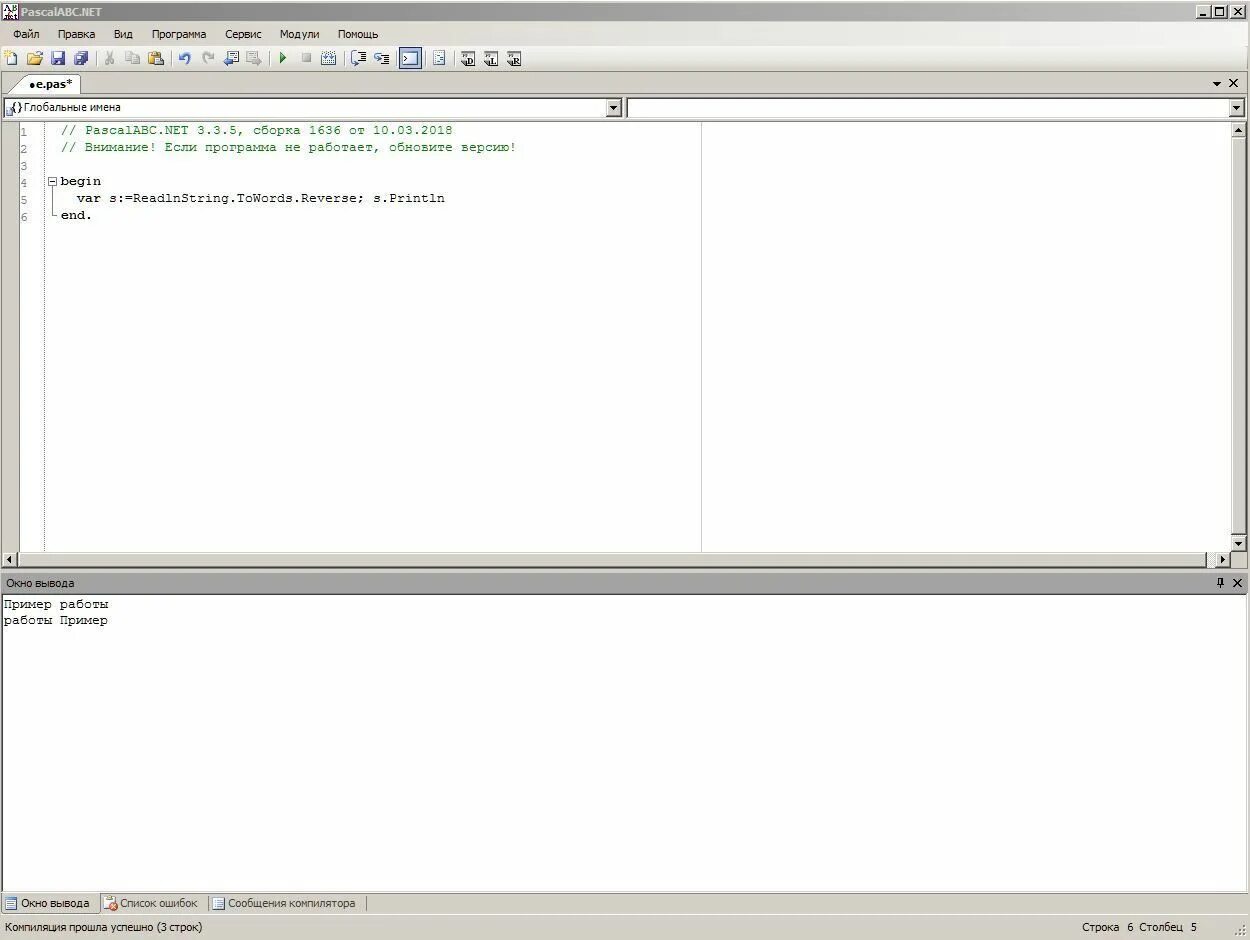Click the ReadlnString code line
Image resolution: width=1250 pixels, height=940 pixels.
(x=260, y=199)
